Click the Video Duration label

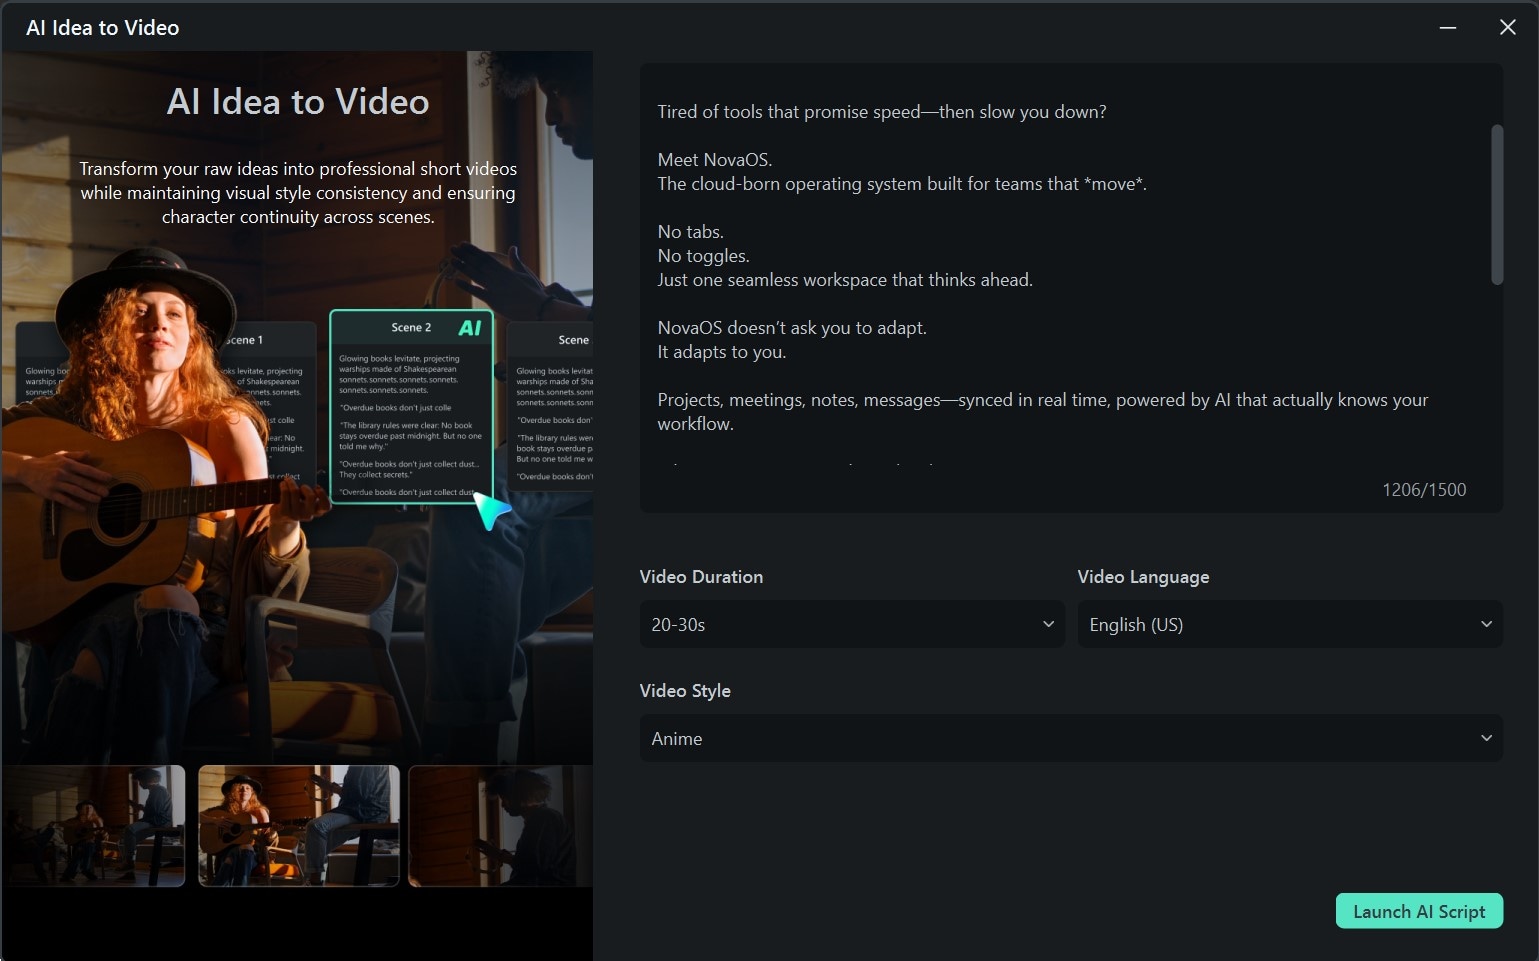pyautogui.click(x=701, y=577)
